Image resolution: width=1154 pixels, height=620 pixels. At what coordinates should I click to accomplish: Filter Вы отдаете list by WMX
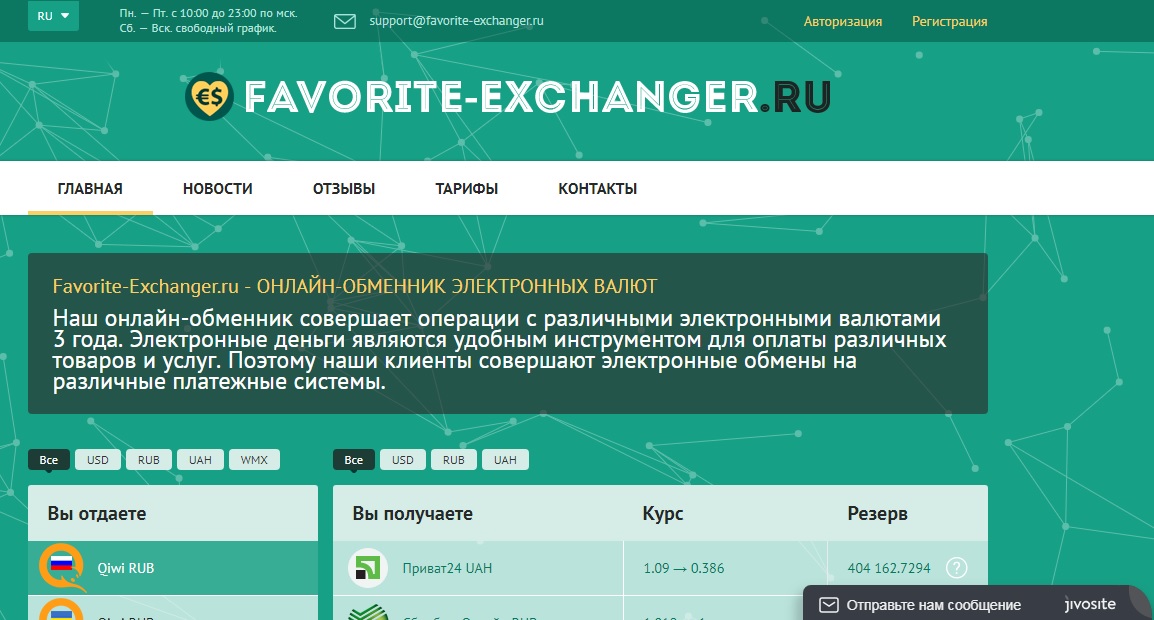254,459
